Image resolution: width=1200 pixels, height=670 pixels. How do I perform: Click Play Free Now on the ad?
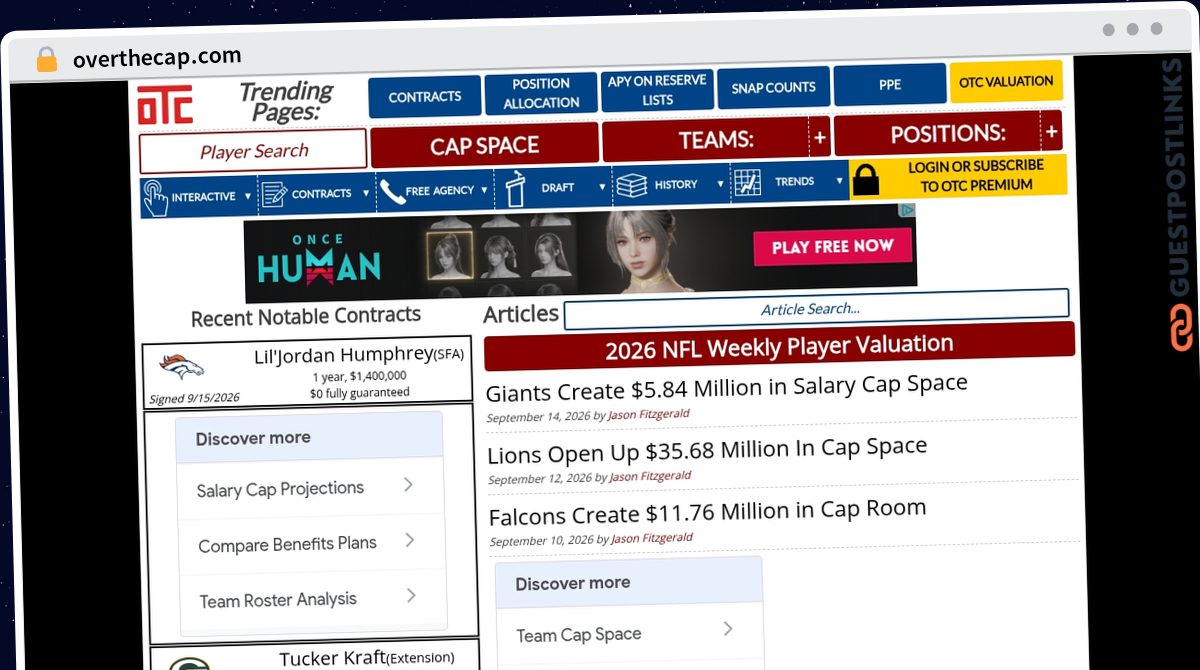pyautogui.click(x=832, y=246)
